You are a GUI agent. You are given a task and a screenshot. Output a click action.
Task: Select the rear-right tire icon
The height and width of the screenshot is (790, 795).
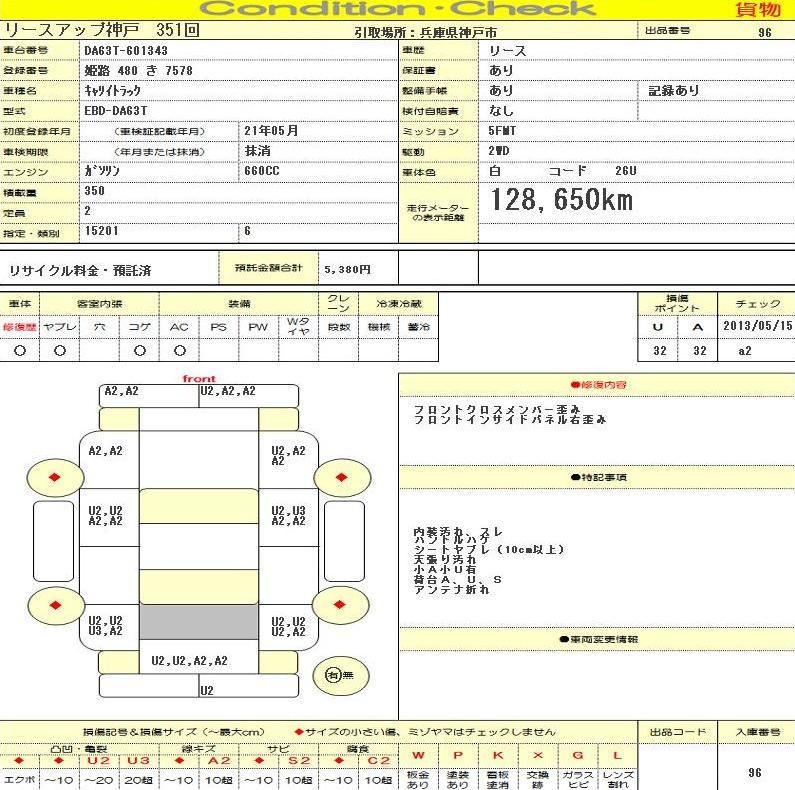coord(342,605)
